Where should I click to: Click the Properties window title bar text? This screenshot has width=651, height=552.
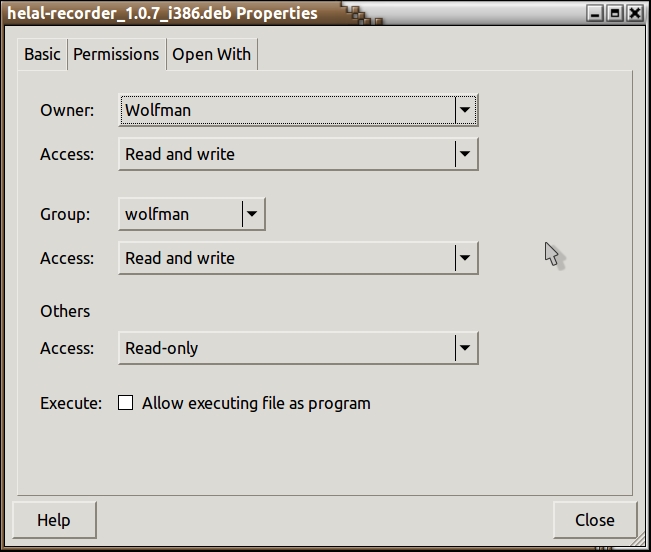(x=162, y=14)
